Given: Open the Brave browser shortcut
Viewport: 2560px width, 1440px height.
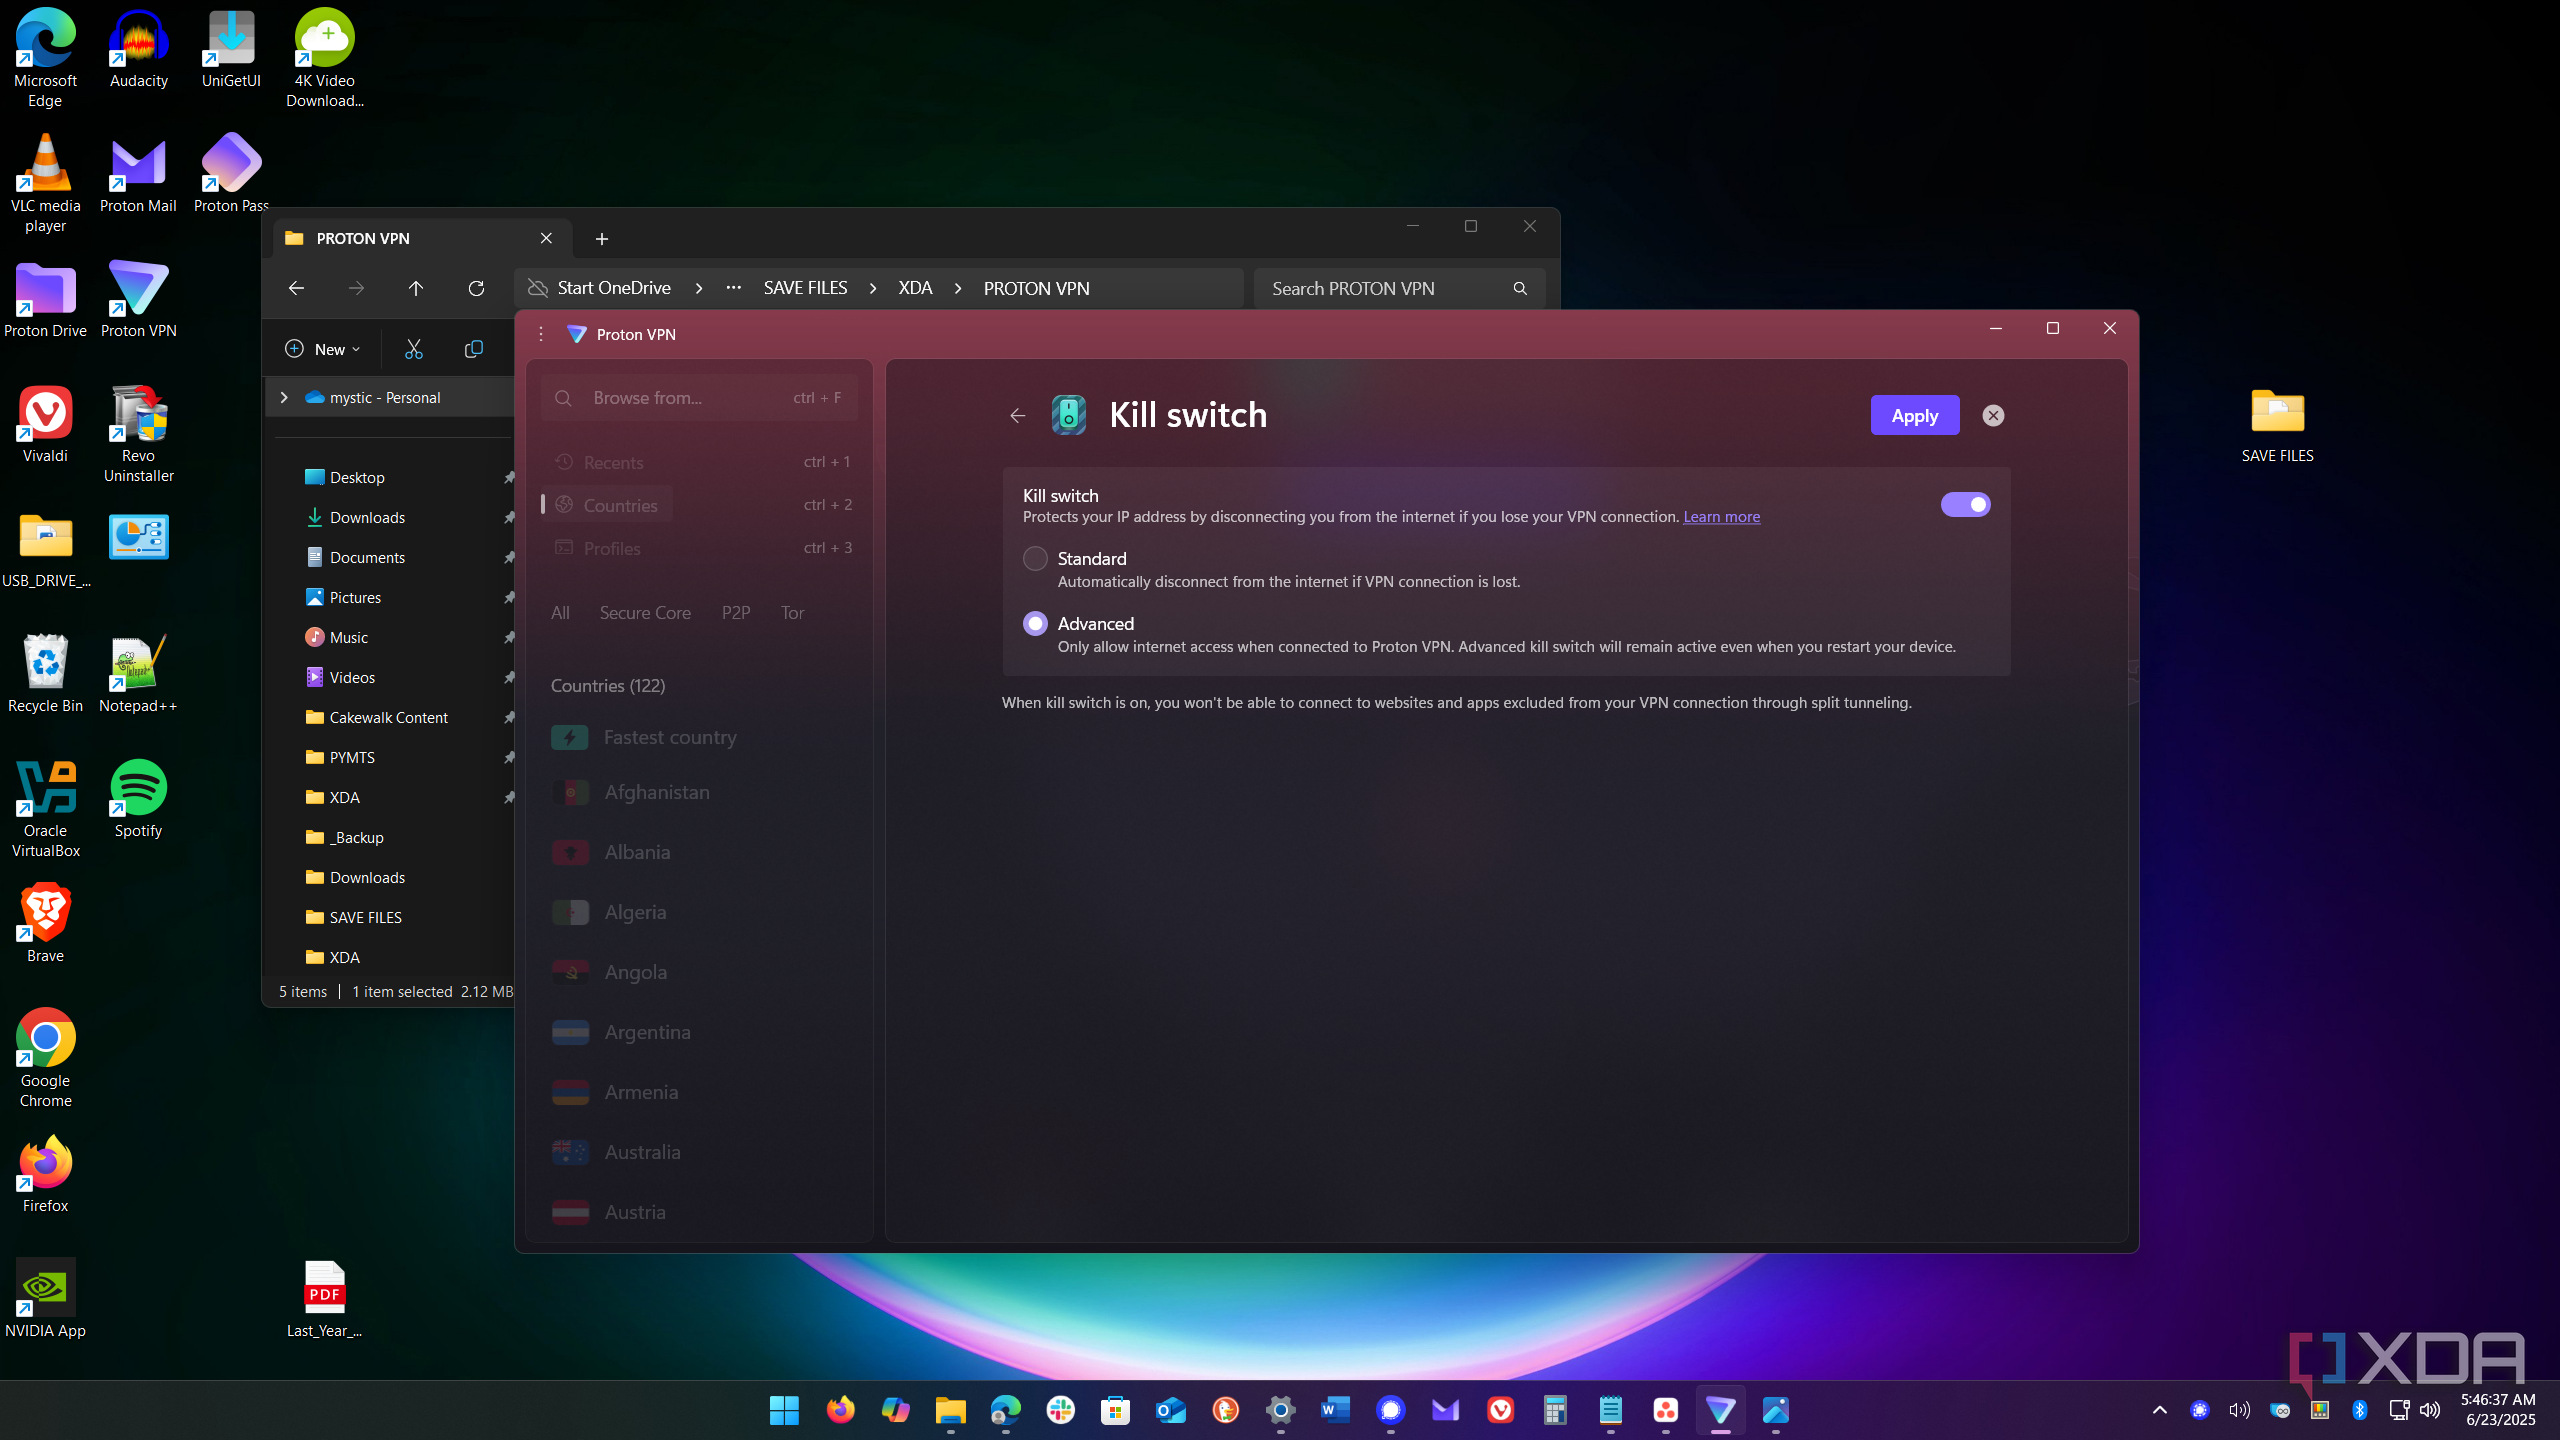Looking at the screenshot, I should 45,925.
